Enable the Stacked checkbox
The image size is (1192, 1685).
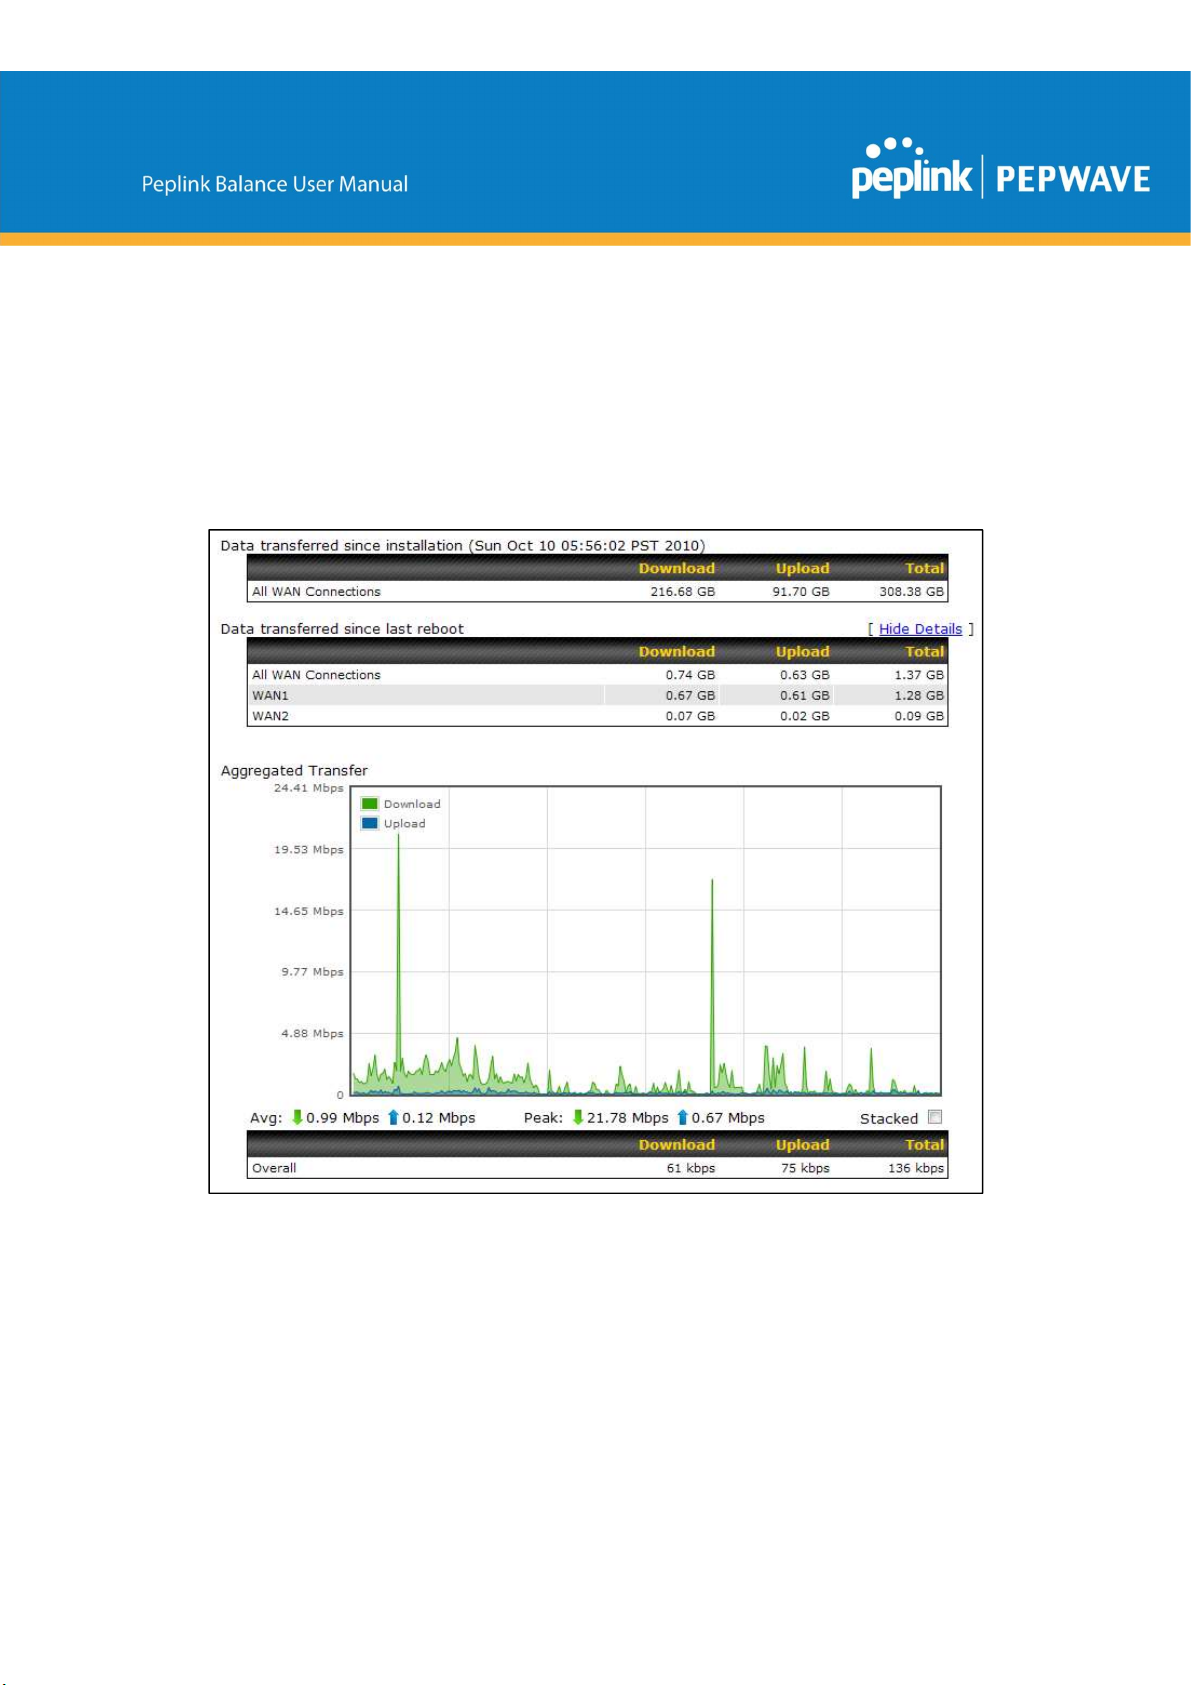pos(935,1117)
